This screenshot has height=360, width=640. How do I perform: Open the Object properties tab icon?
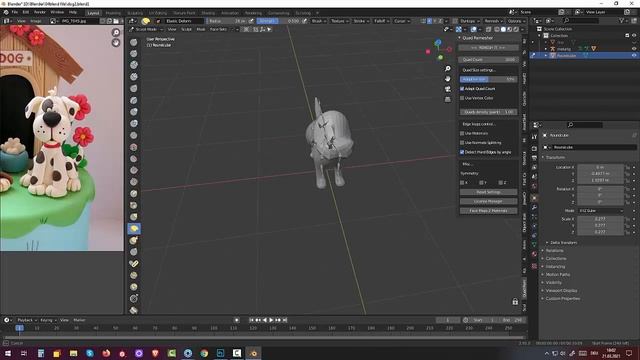pyautogui.click(x=534, y=198)
